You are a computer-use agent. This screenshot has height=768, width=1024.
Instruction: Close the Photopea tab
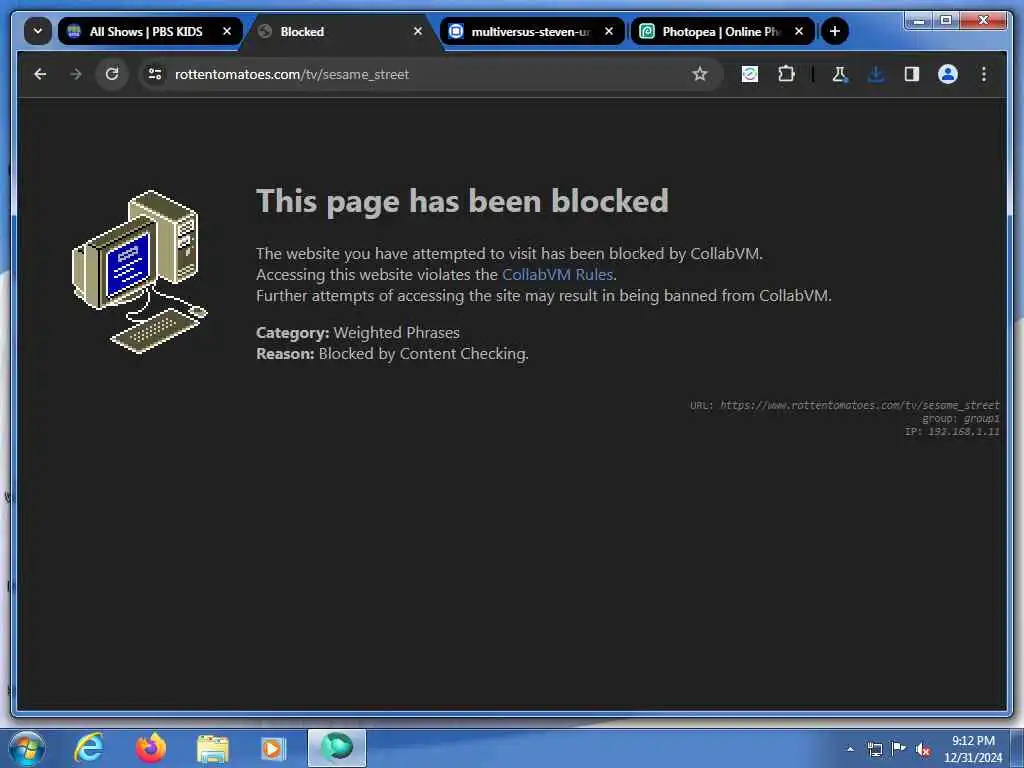pos(799,31)
